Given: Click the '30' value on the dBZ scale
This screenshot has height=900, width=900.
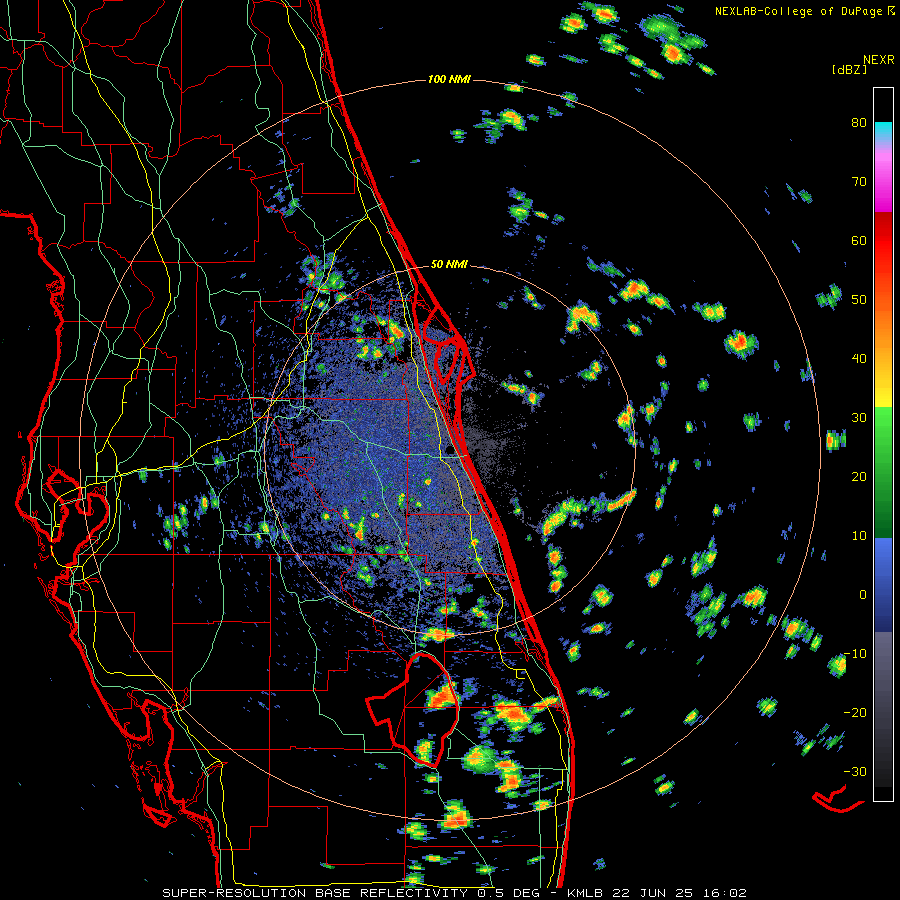Looking at the screenshot, I should 859,418.
